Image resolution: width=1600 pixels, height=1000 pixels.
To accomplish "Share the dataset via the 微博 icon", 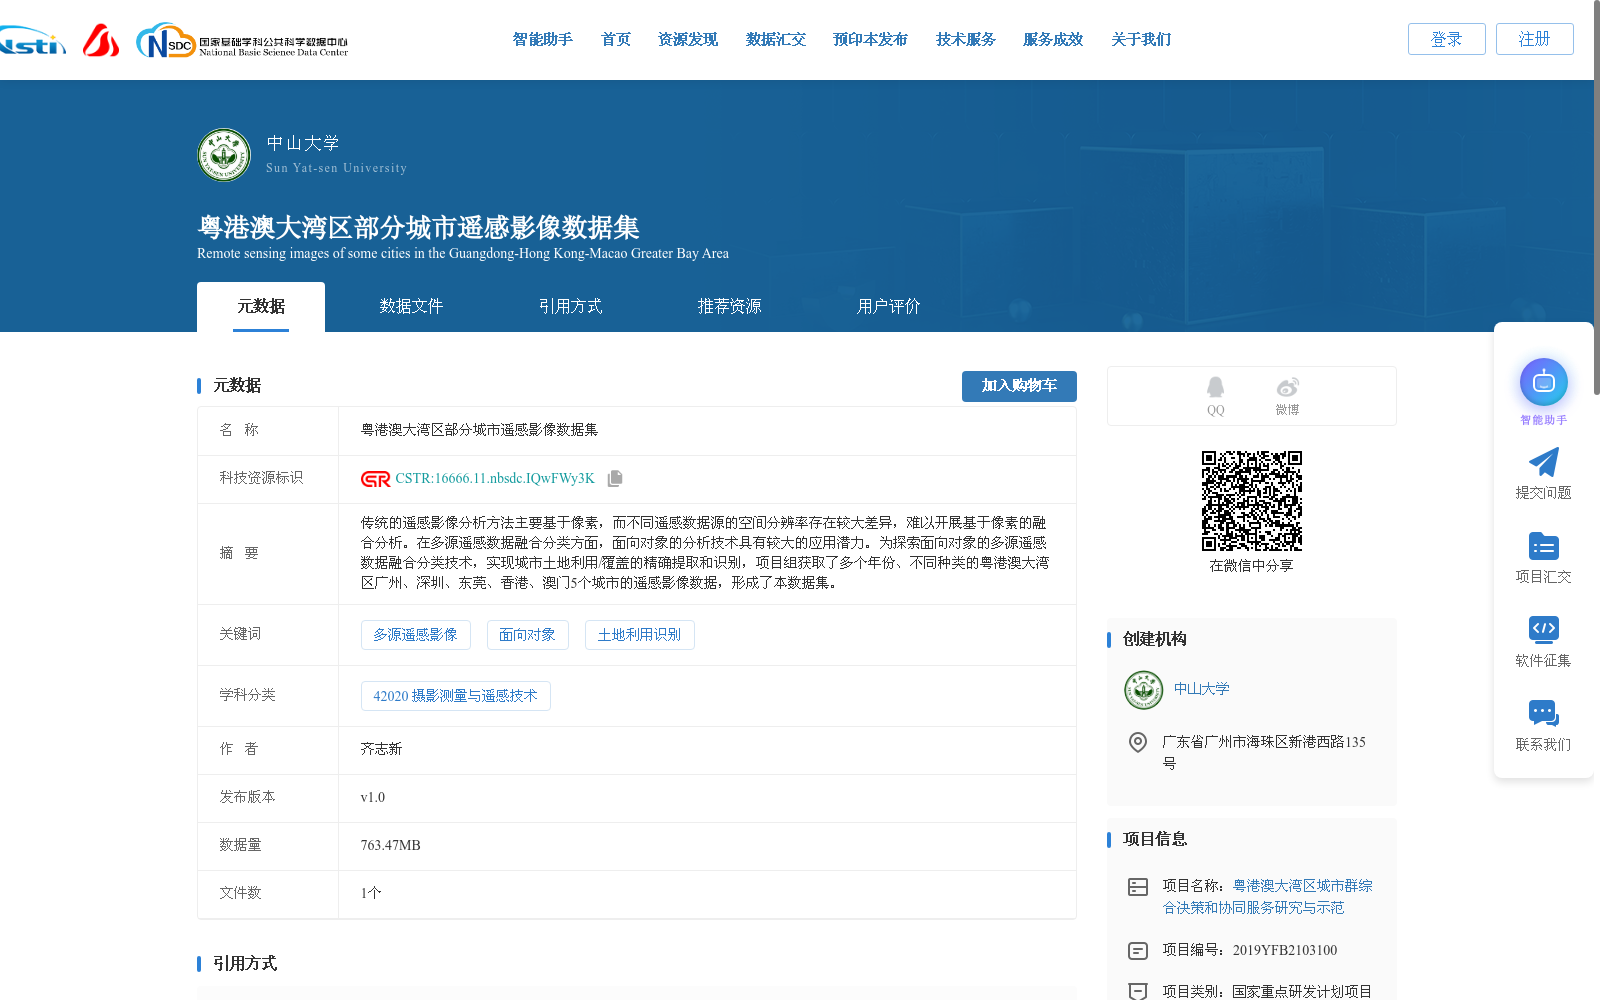I will 1287,388.
